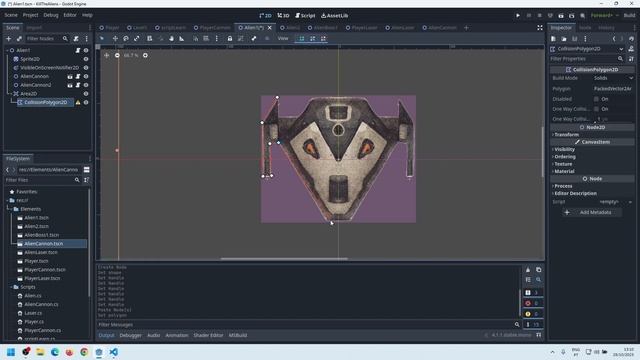Click the Erase Points polygon tool
640x360 pixels.
[x=323, y=38]
